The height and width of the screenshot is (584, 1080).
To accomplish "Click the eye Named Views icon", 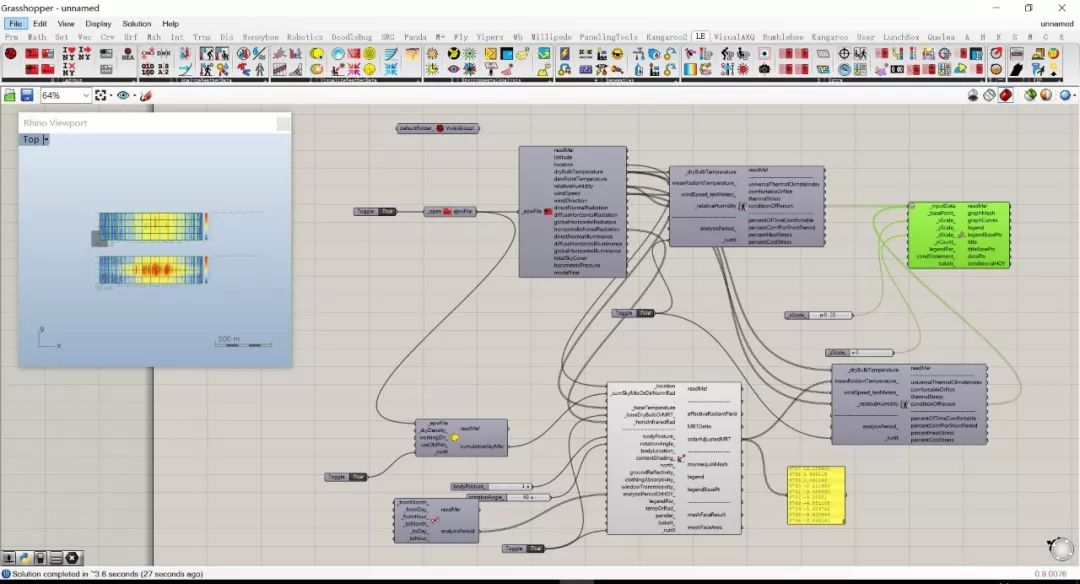I will tap(123, 95).
